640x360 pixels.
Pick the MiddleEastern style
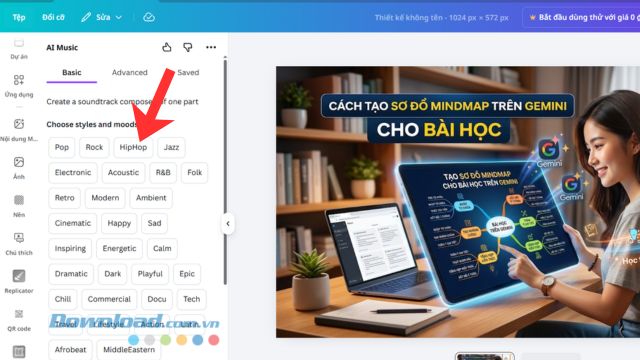coord(129,350)
